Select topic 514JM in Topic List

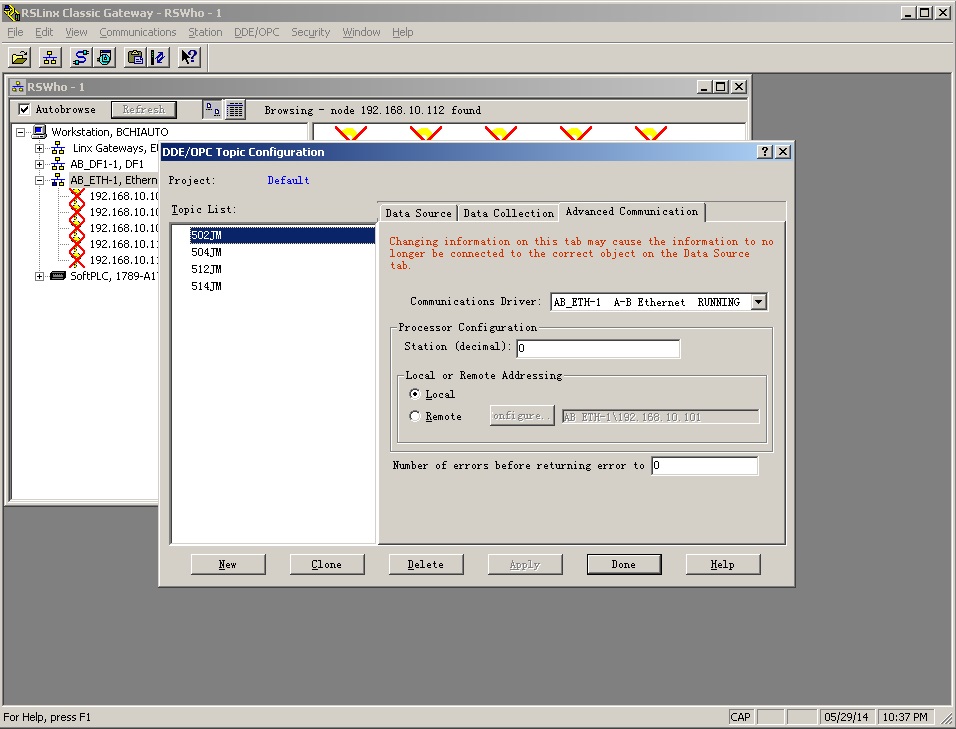click(206, 286)
